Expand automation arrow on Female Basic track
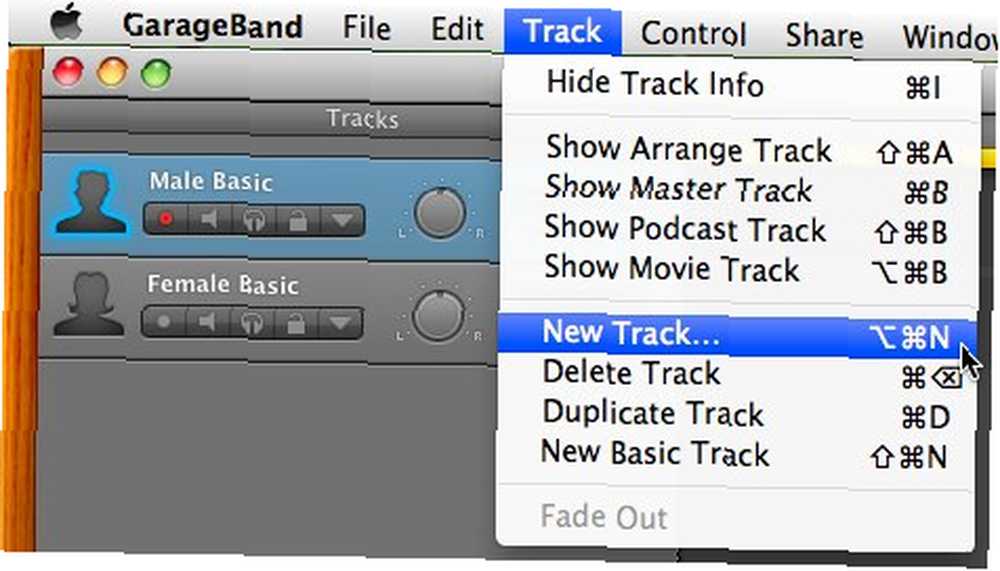1000x571 pixels. (x=341, y=323)
